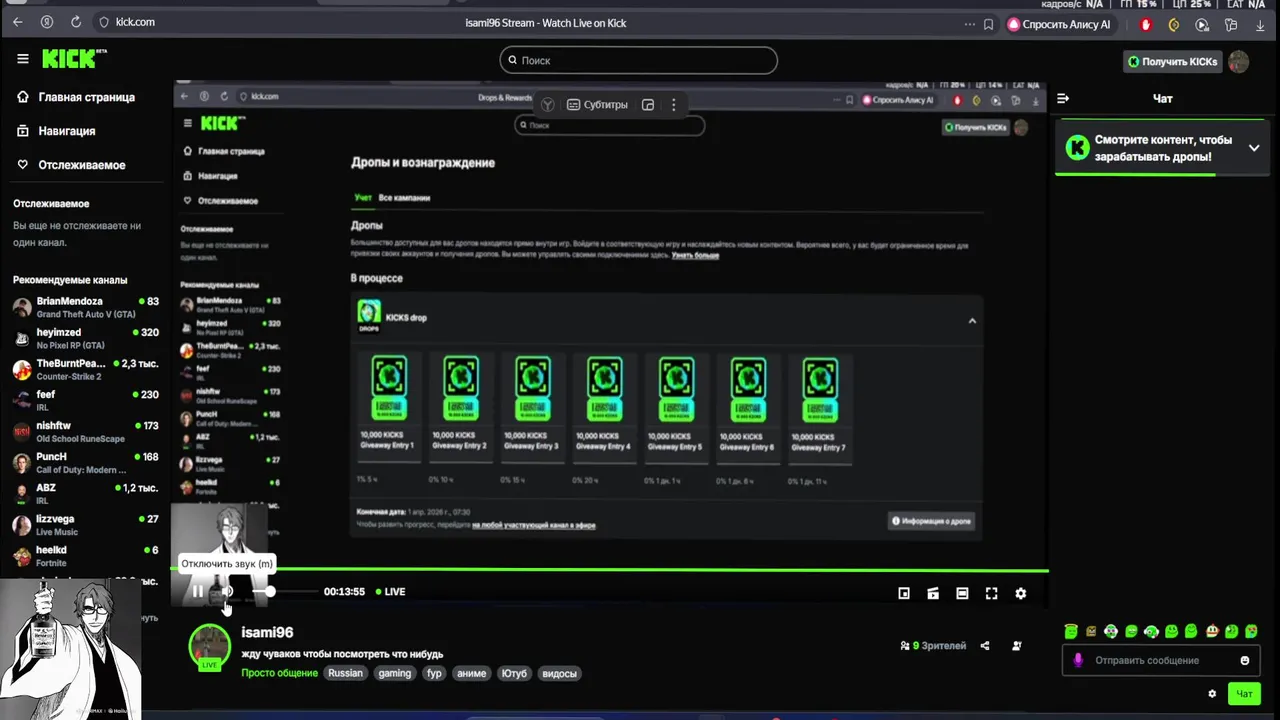Create a clip with the clapperboard icon
The image size is (1280, 720).
[933, 593]
